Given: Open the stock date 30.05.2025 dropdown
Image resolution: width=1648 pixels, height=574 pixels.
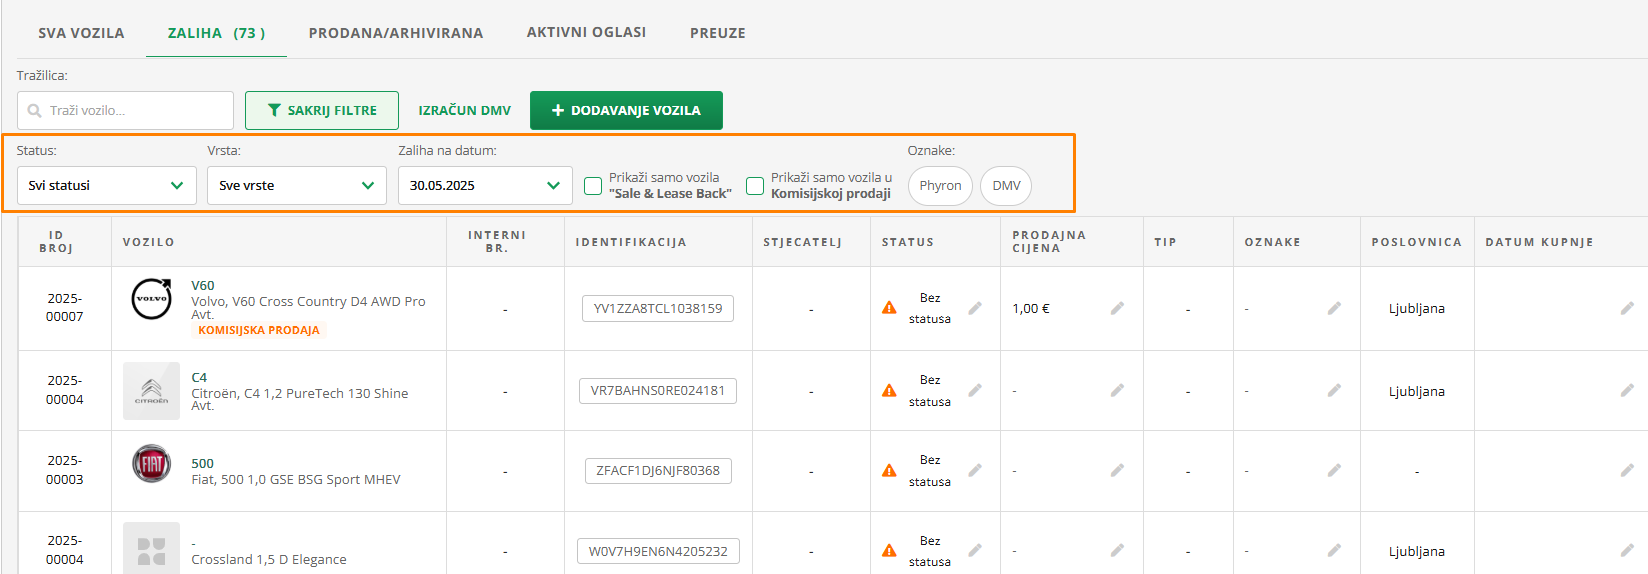Looking at the screenshot, I should (485, 186).
